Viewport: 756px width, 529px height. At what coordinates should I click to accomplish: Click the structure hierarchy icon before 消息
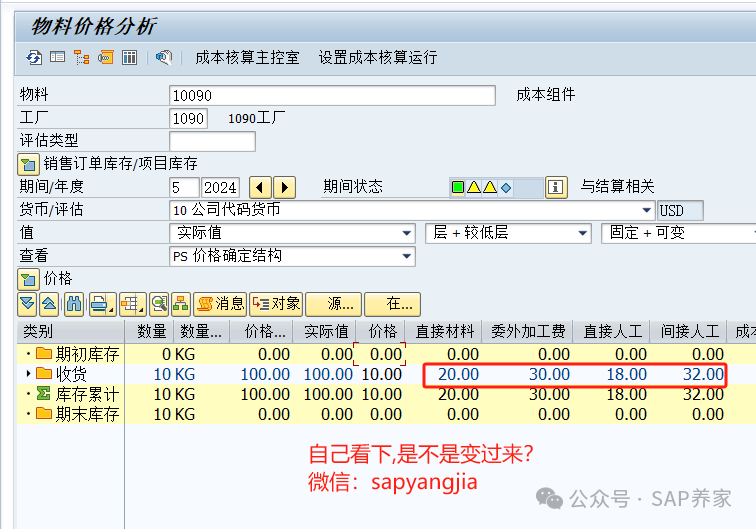tap(181, 304)
